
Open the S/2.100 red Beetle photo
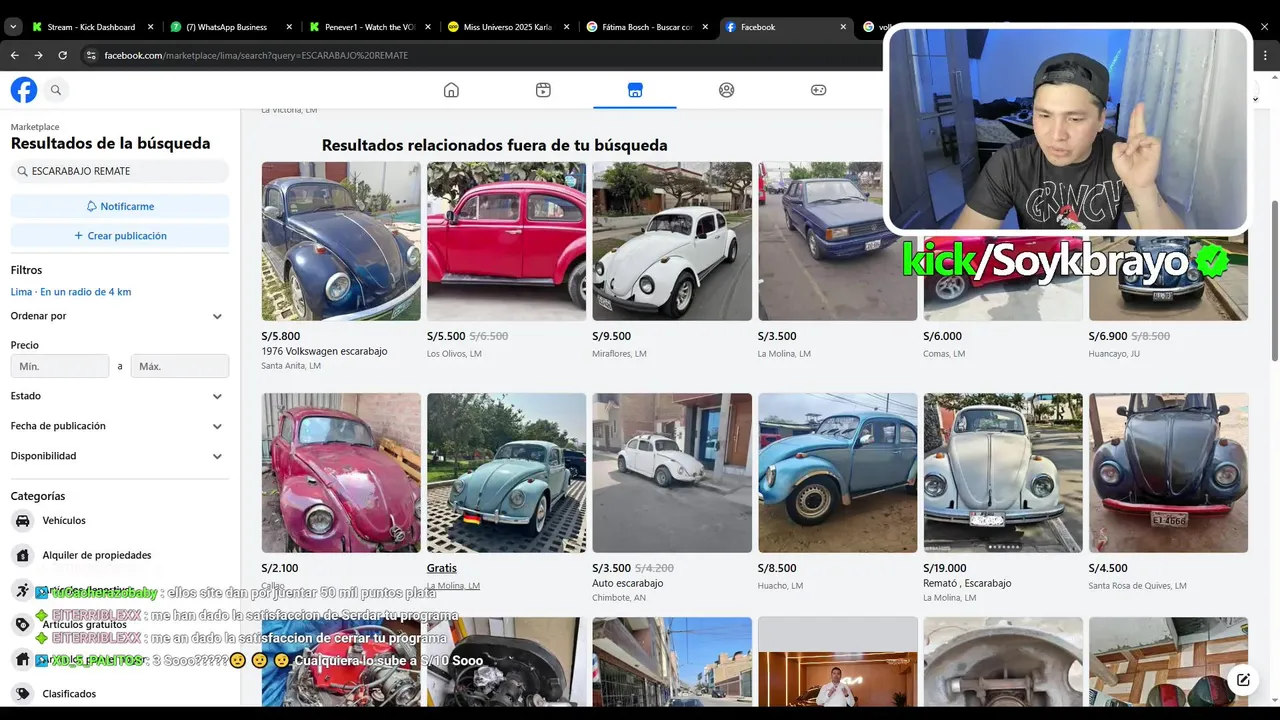(x=341, y=473)
